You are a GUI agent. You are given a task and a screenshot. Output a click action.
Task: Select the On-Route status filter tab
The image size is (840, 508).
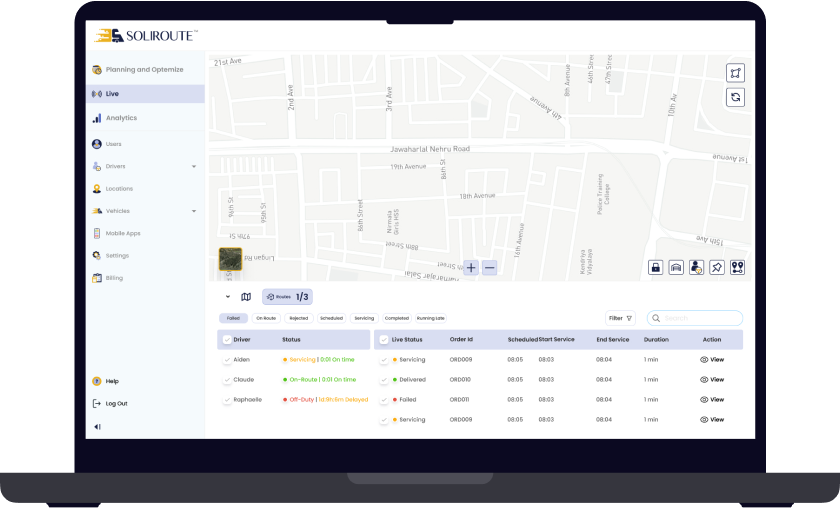[x=266, y=318]
